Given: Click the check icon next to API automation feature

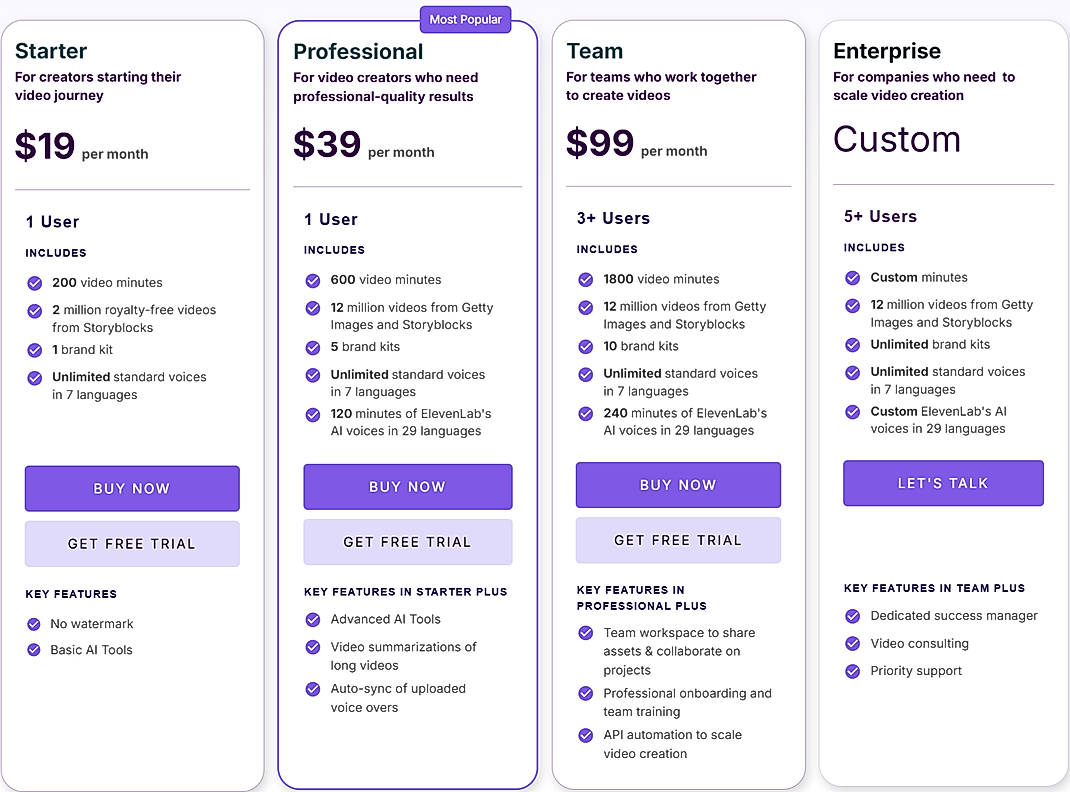Looking at the screenshot, I should point(586,736).
